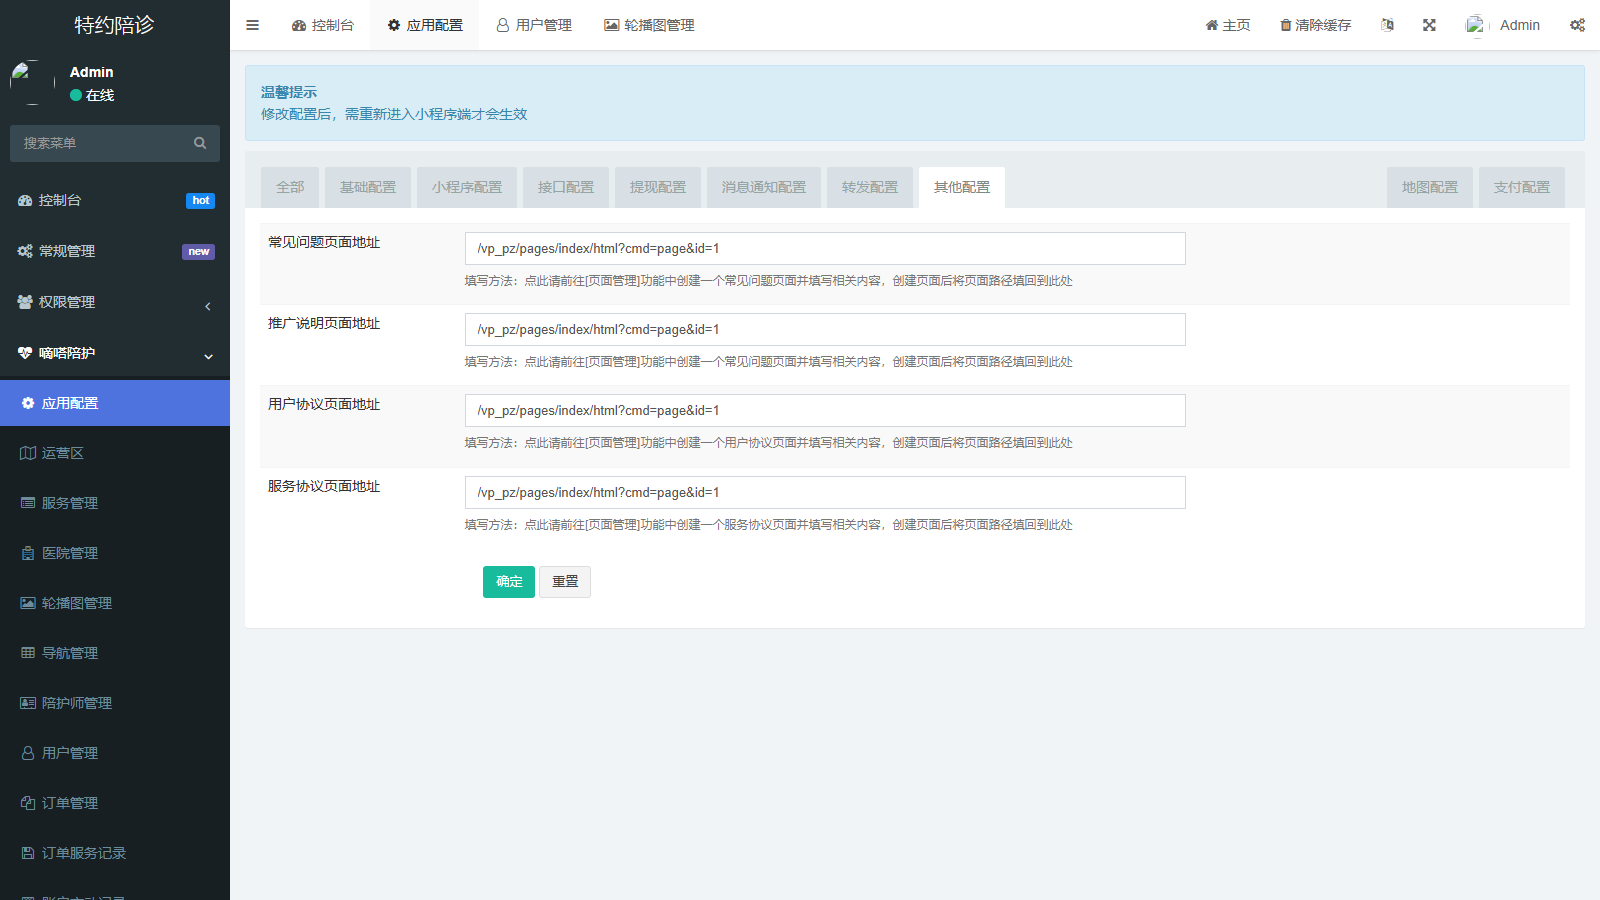
Task: Click the green 确定 button
Action: click(508, 582)
